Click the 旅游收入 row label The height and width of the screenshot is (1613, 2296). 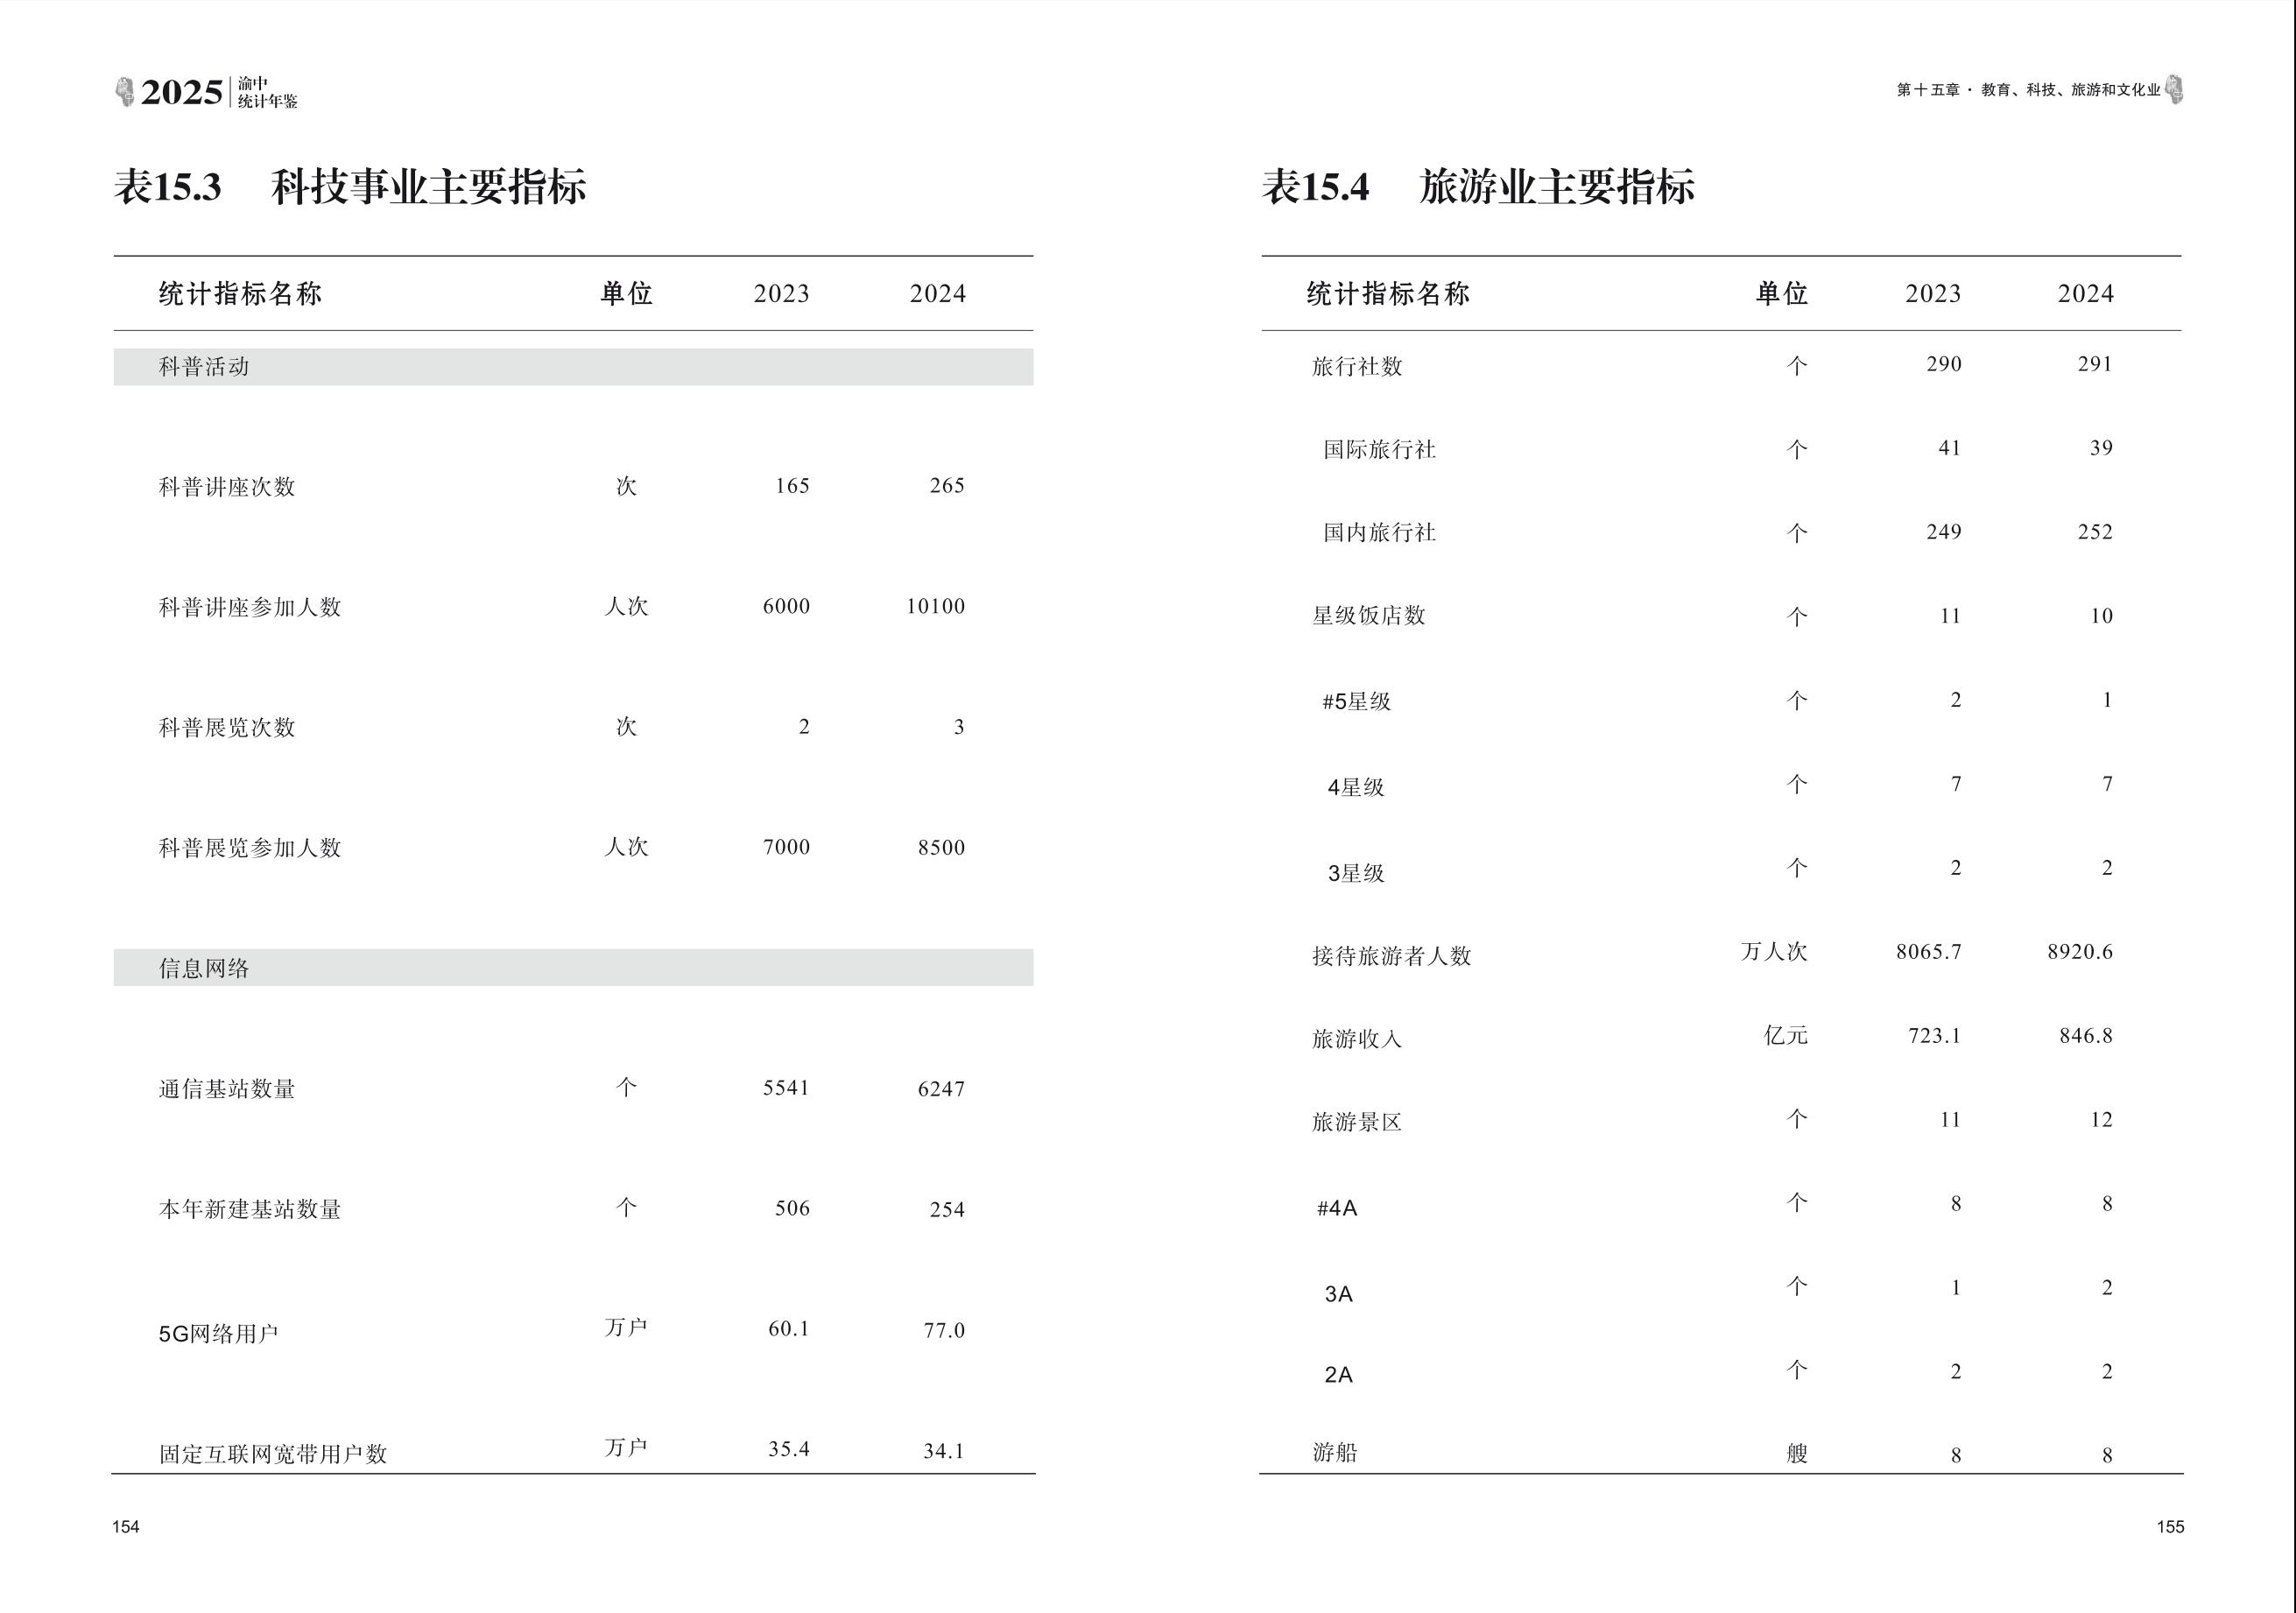point(1357,1040)
